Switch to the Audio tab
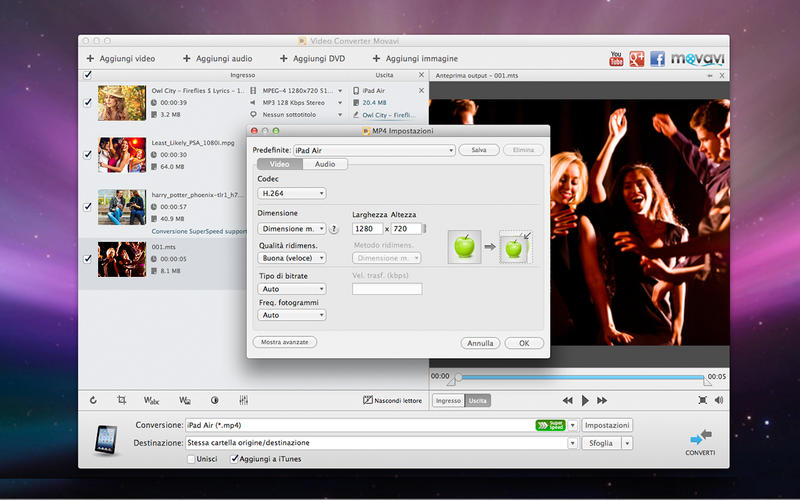 [325, 164]
